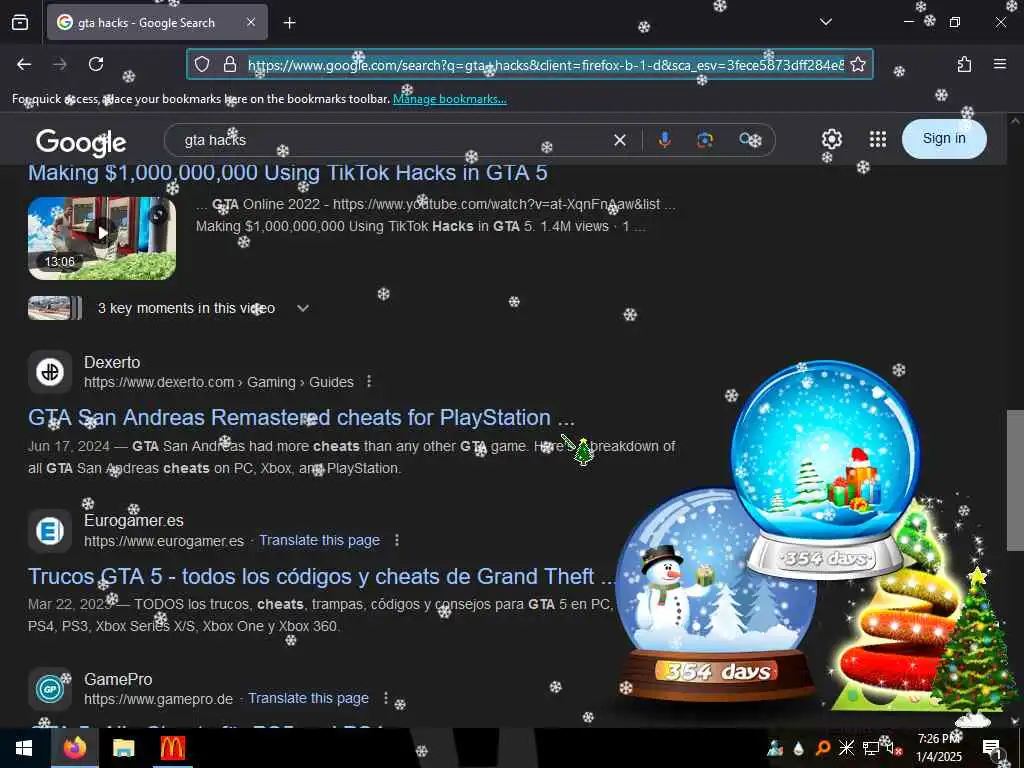Open the Google apps grid
The height and width of the screenshot is (768, 1024).
878,139
